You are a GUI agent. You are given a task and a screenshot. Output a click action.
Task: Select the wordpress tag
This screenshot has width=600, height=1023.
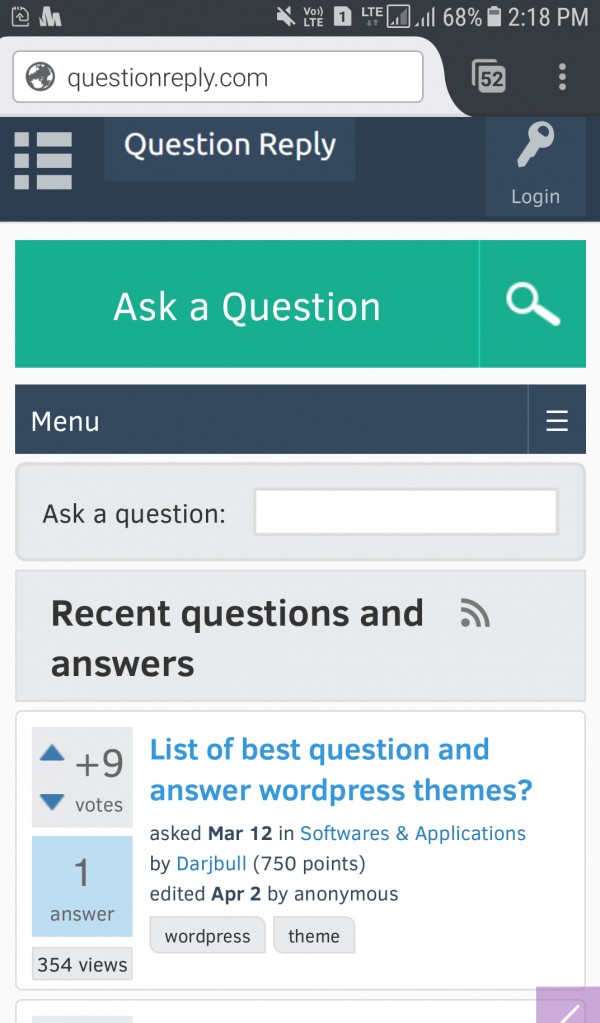207,936
